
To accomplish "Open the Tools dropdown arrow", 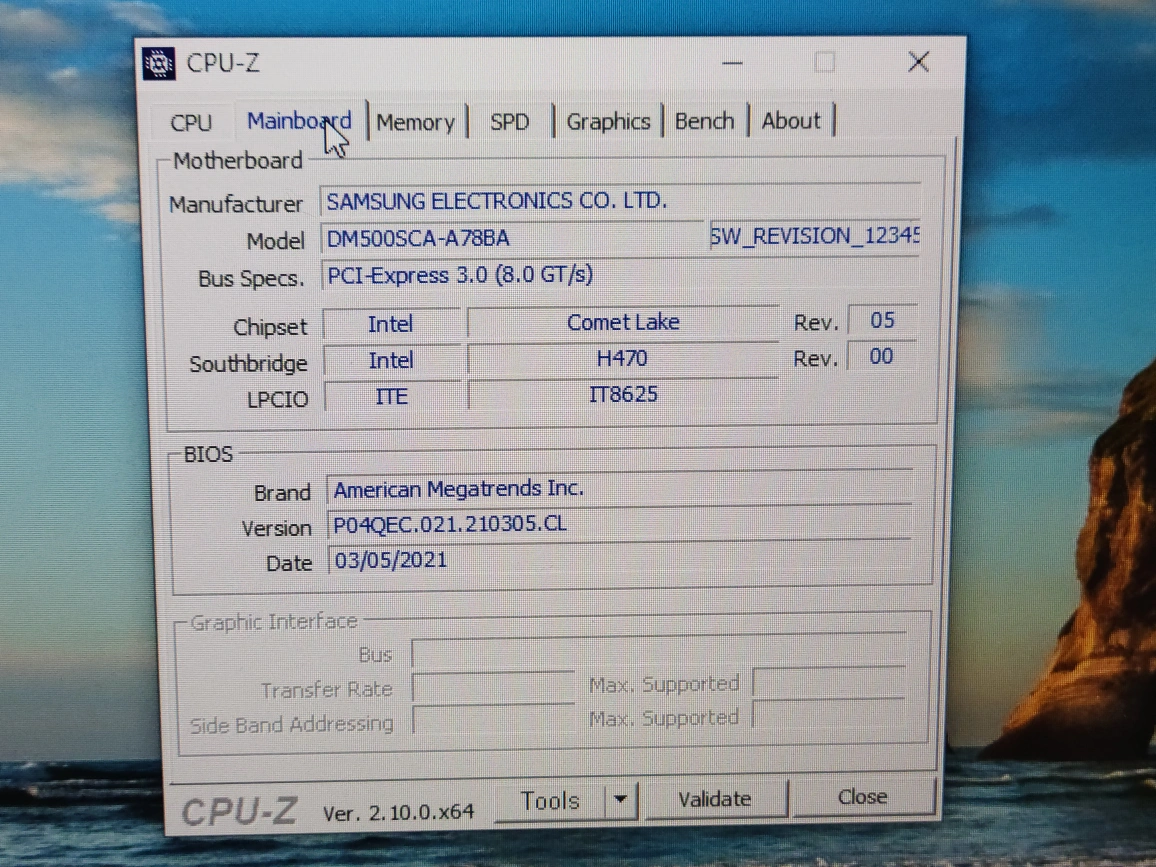I will coord(621,800).
